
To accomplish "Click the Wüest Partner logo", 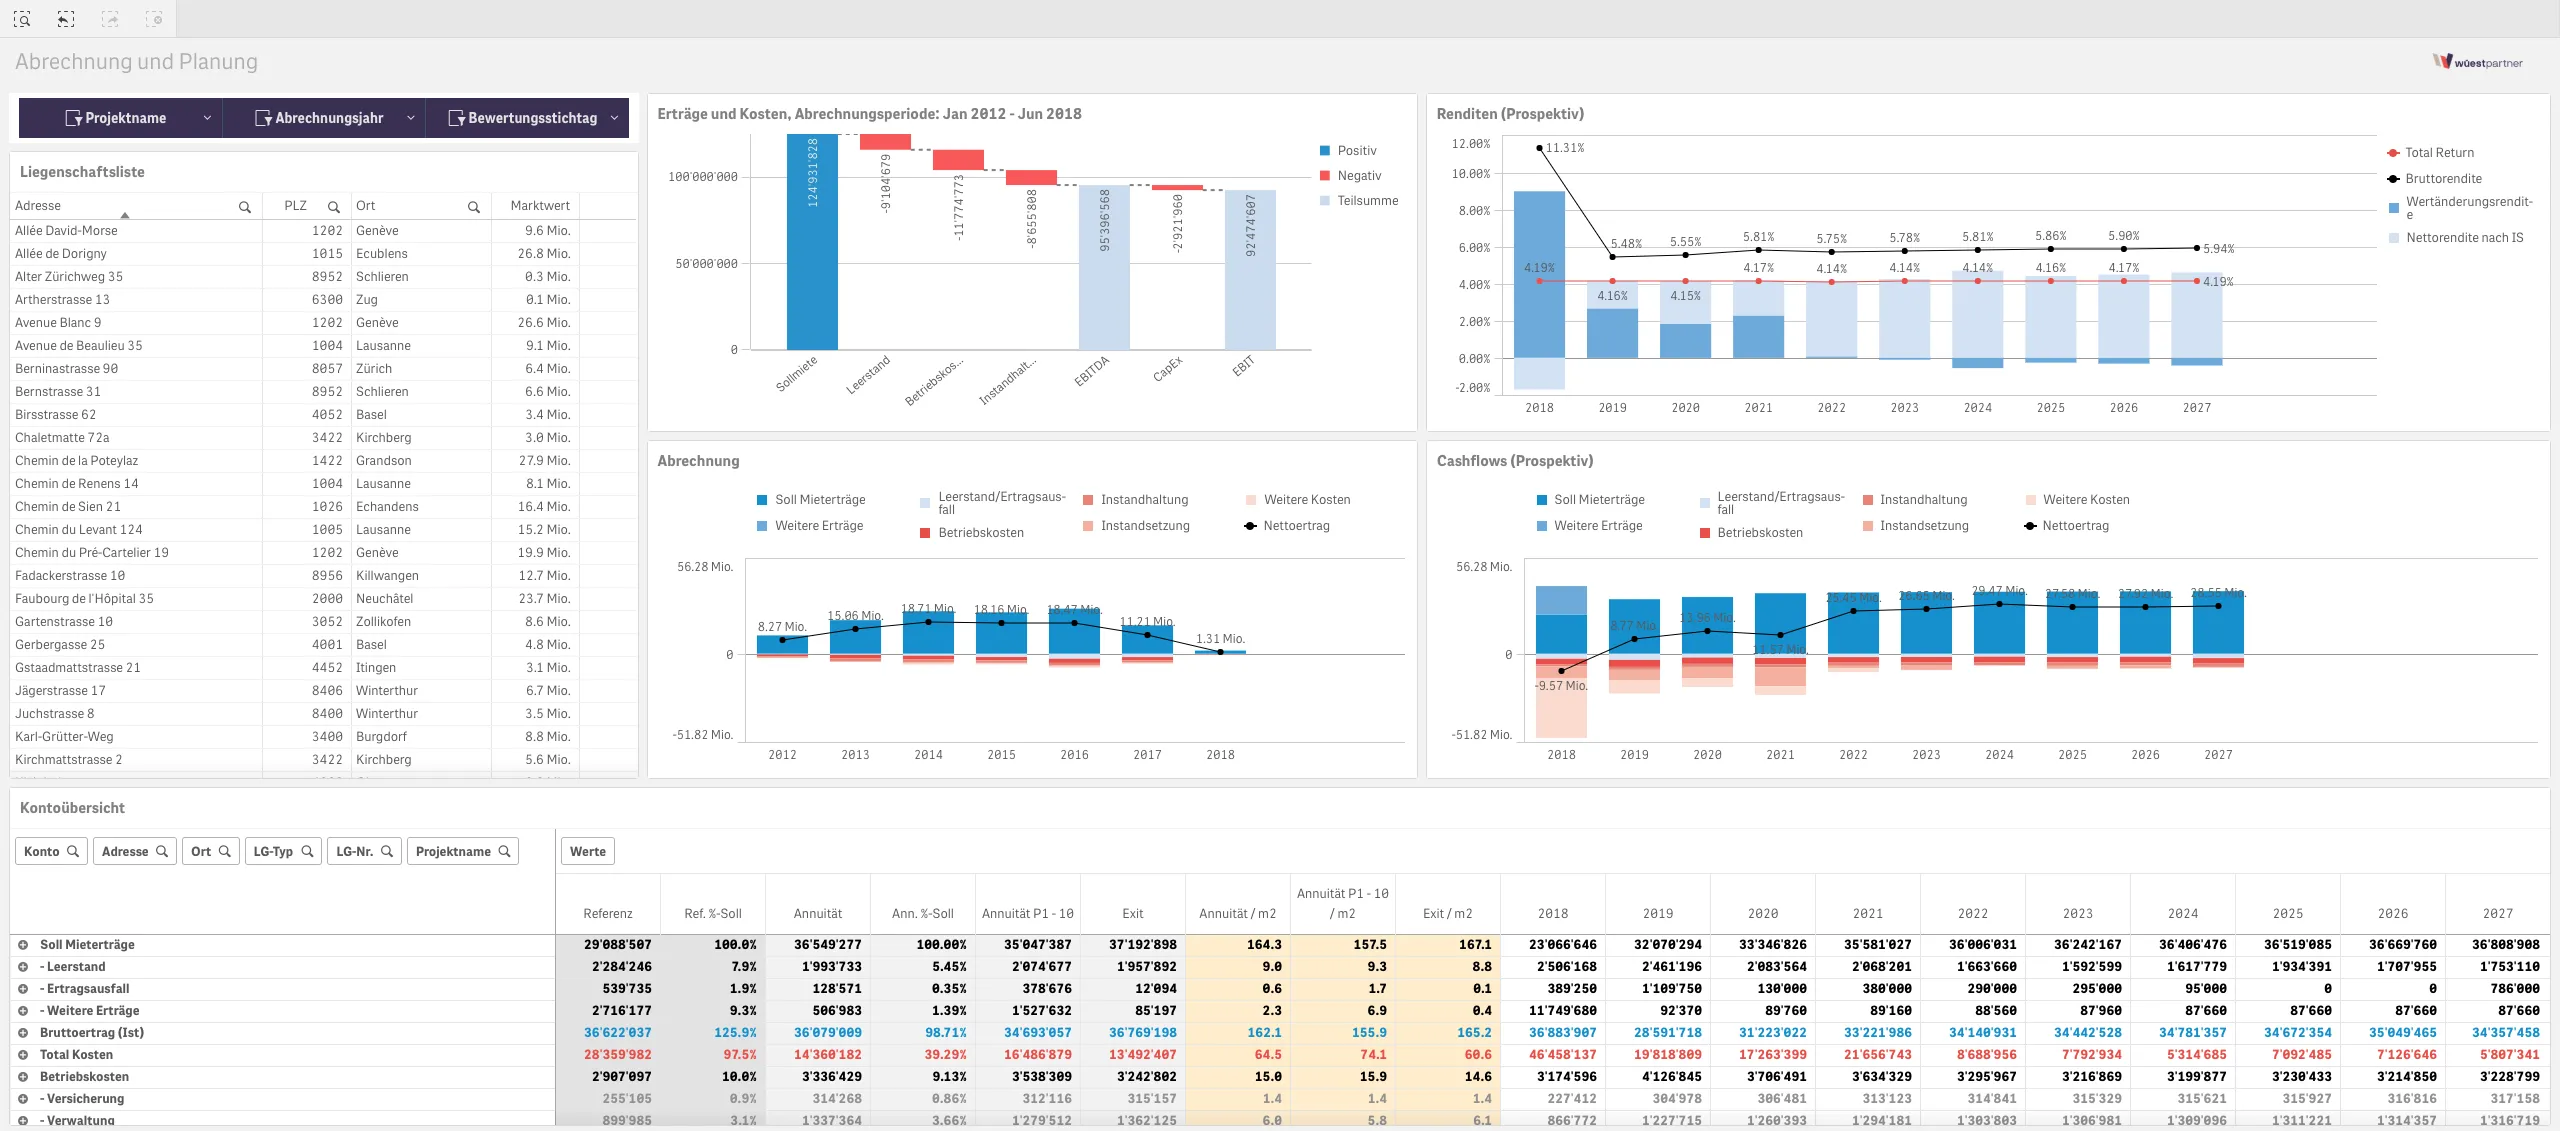I will pyautogui.click(x=2477, y=62).
